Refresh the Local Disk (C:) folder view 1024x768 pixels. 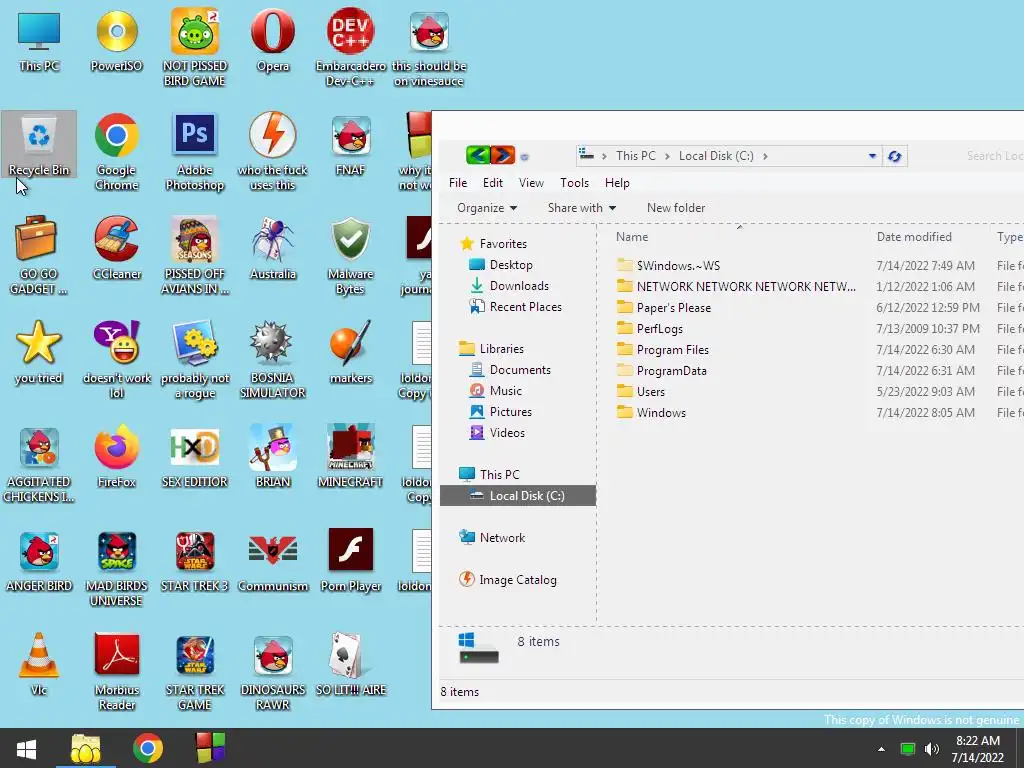point(895,156)
